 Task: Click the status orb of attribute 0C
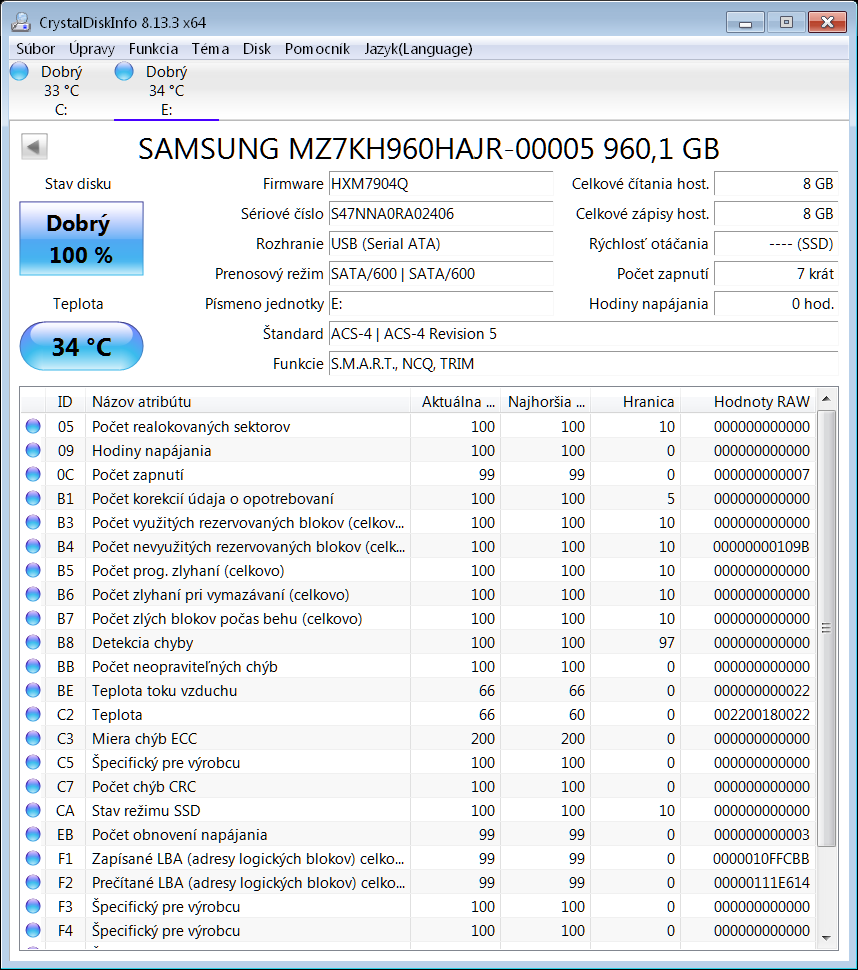[x=33, y=474]
